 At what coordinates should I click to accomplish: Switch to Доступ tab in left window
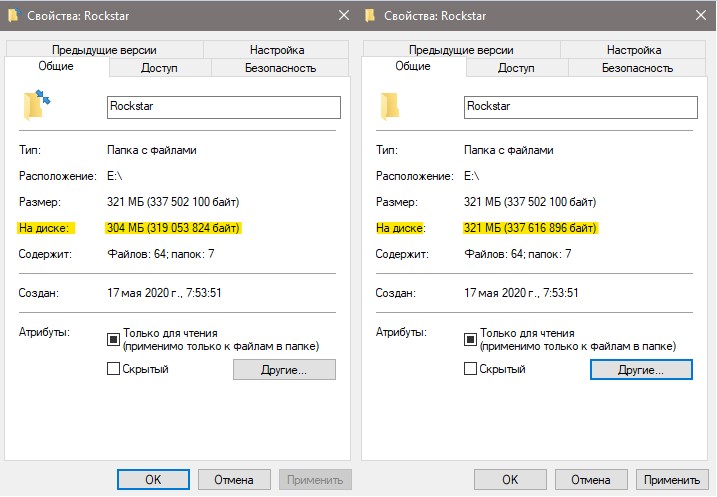tap(159, 68)
